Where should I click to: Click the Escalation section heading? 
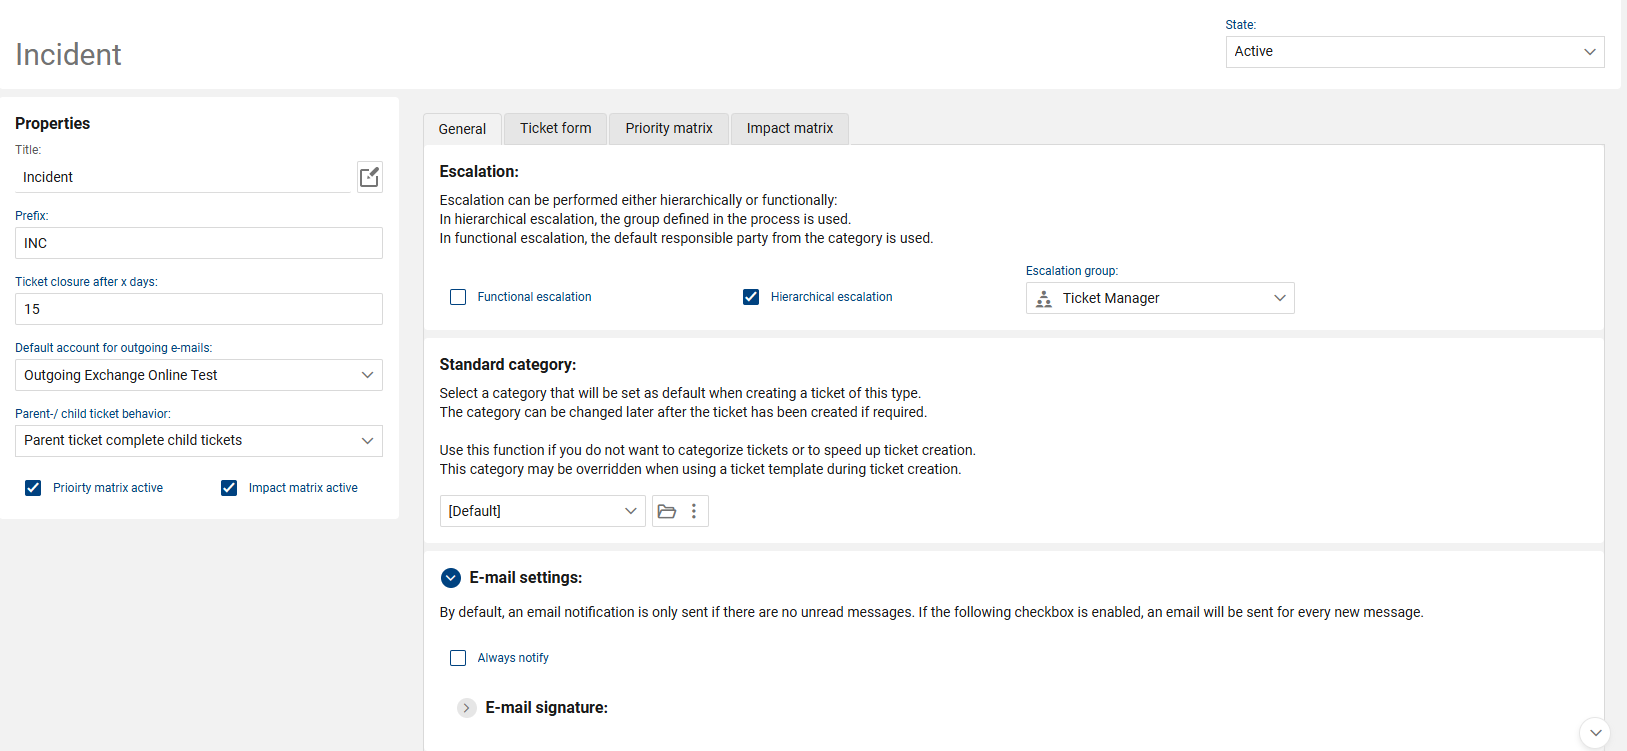[x=479, y=172]
